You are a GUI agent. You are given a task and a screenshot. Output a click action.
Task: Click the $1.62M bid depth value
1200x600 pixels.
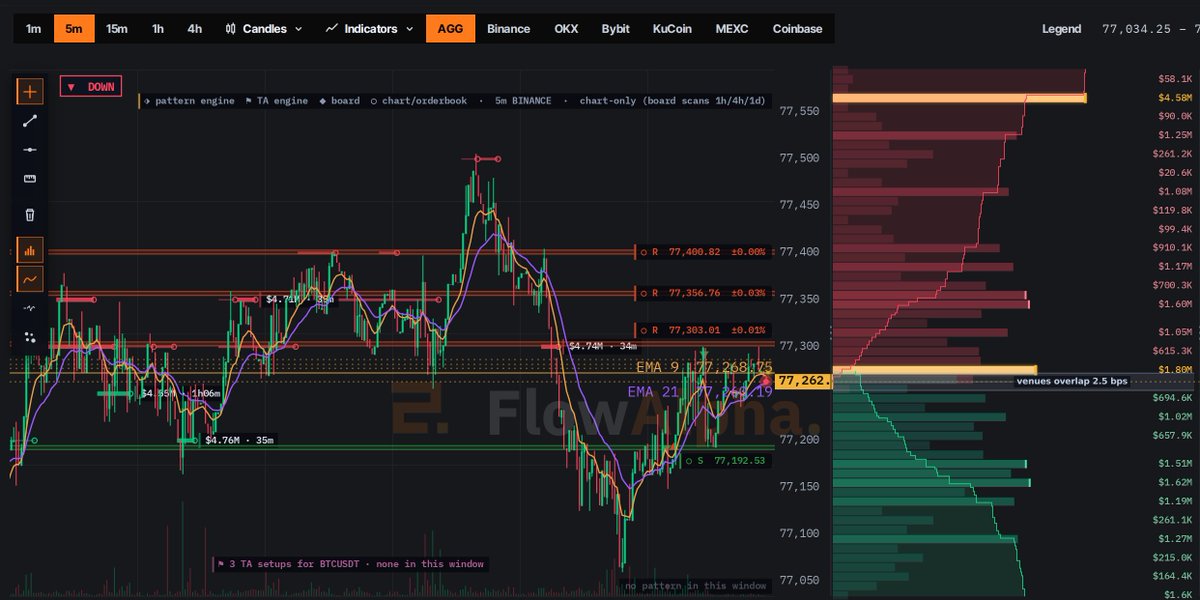1174,482
